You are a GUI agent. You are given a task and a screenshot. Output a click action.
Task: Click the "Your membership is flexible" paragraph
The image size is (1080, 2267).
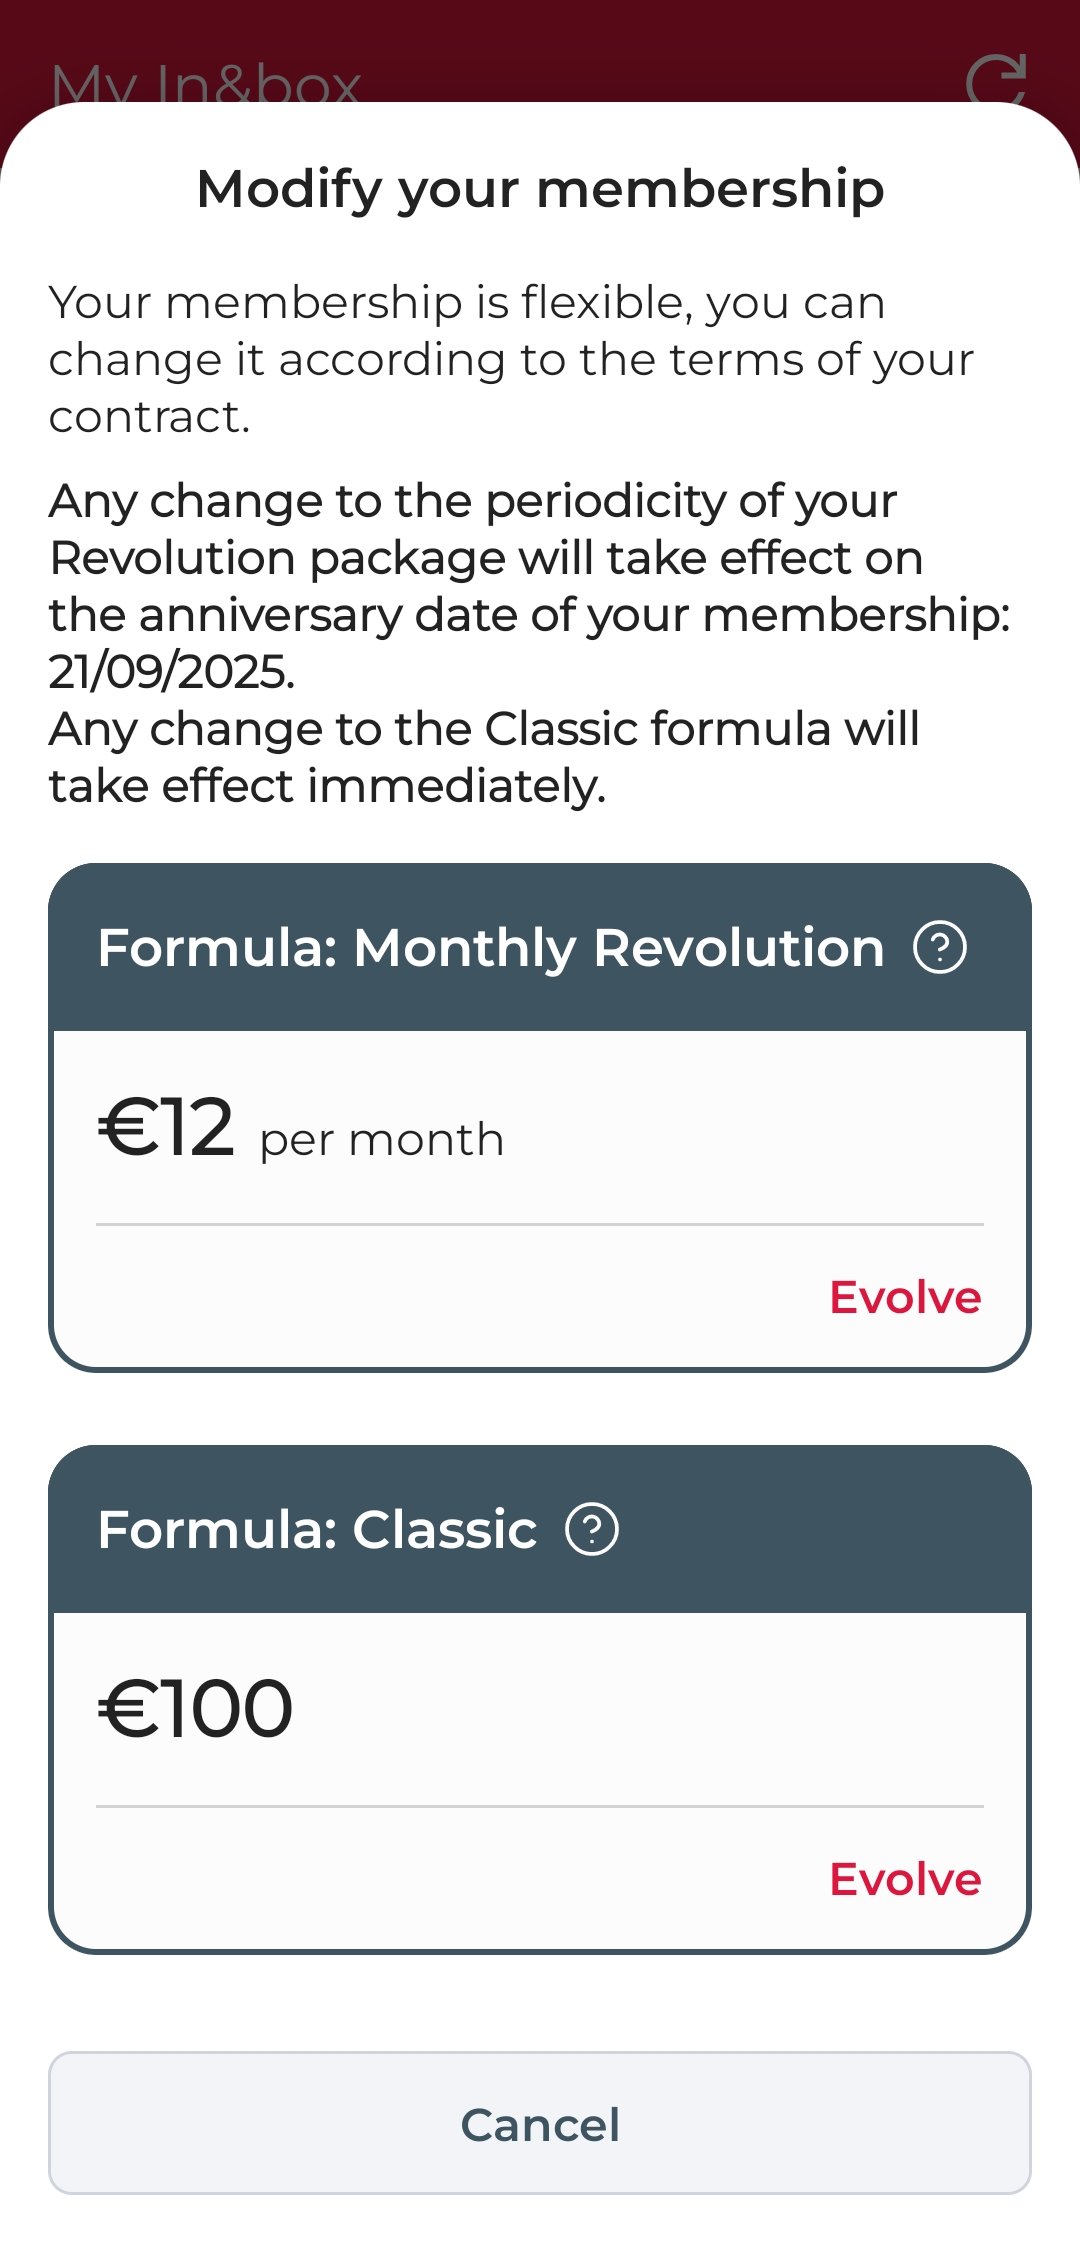[x=510, y=359]
